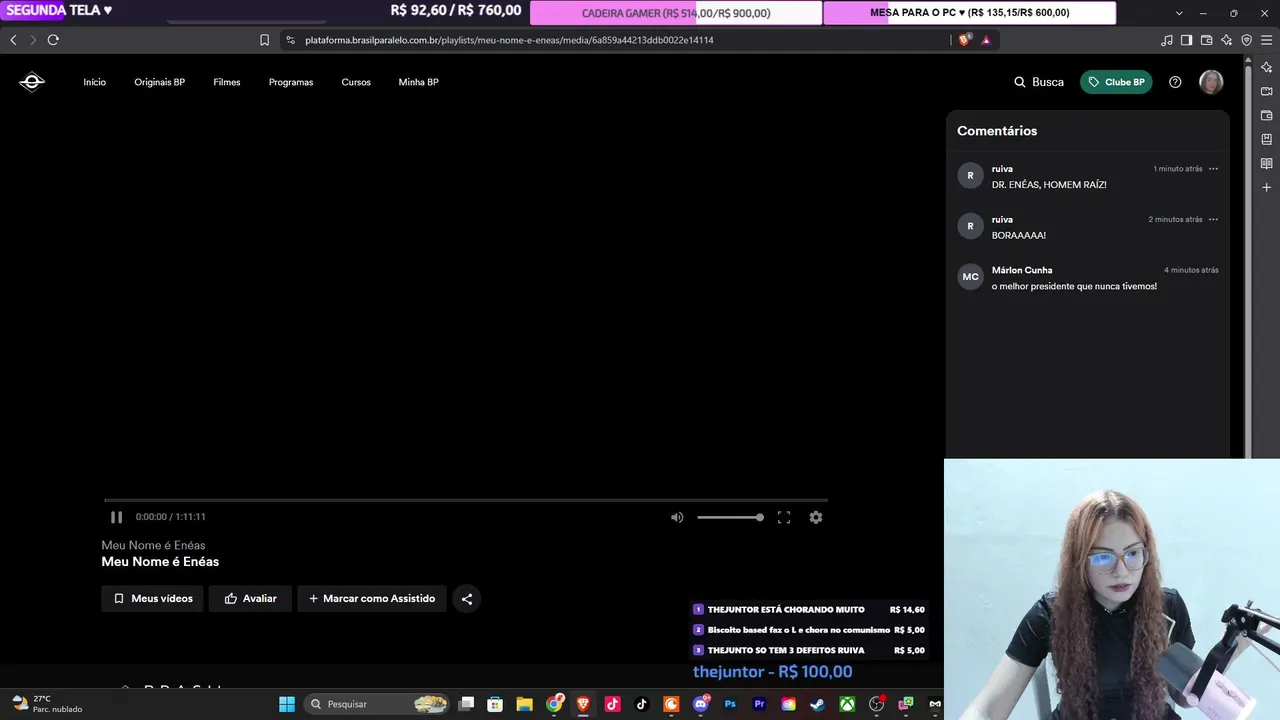
Task: Add the video to Meus vídeos
Action: coord(153,599)
